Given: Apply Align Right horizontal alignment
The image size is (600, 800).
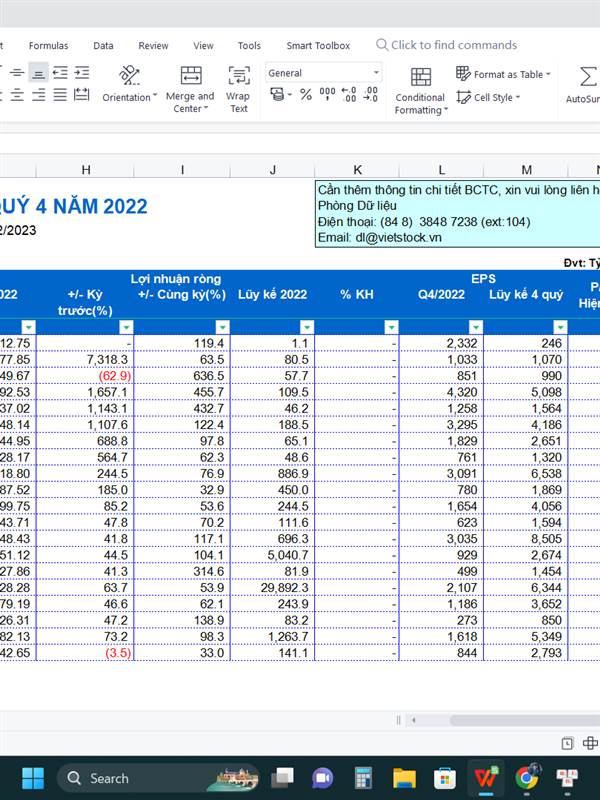Looking at the screenshot, I should tap(39, 95).
